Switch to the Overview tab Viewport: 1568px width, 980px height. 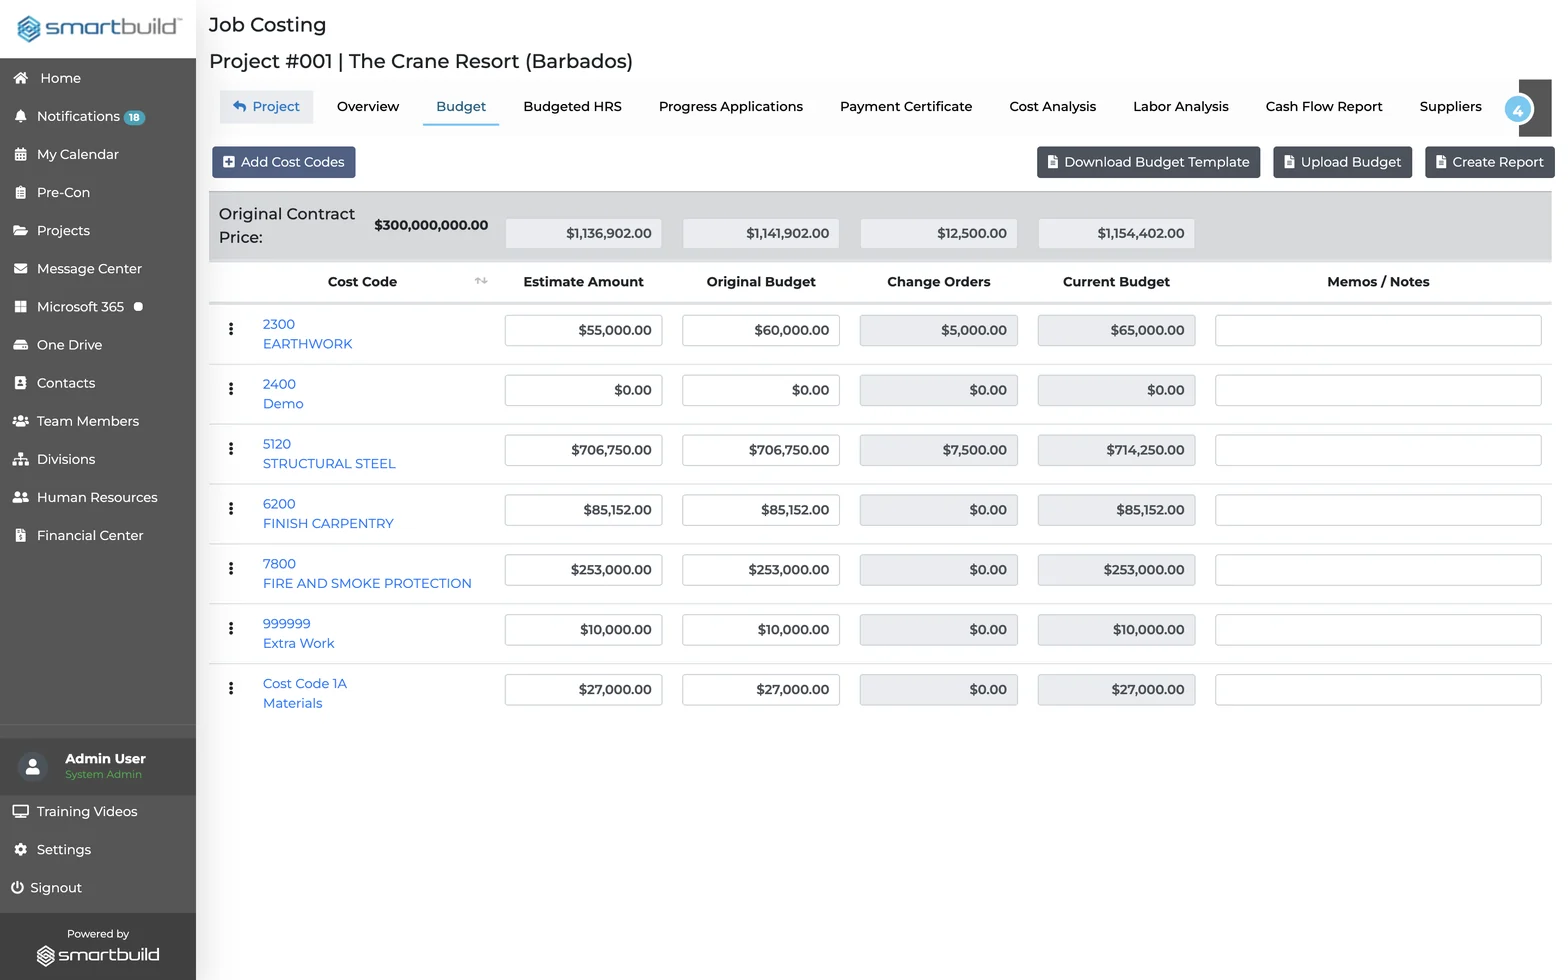click(368, 106)
